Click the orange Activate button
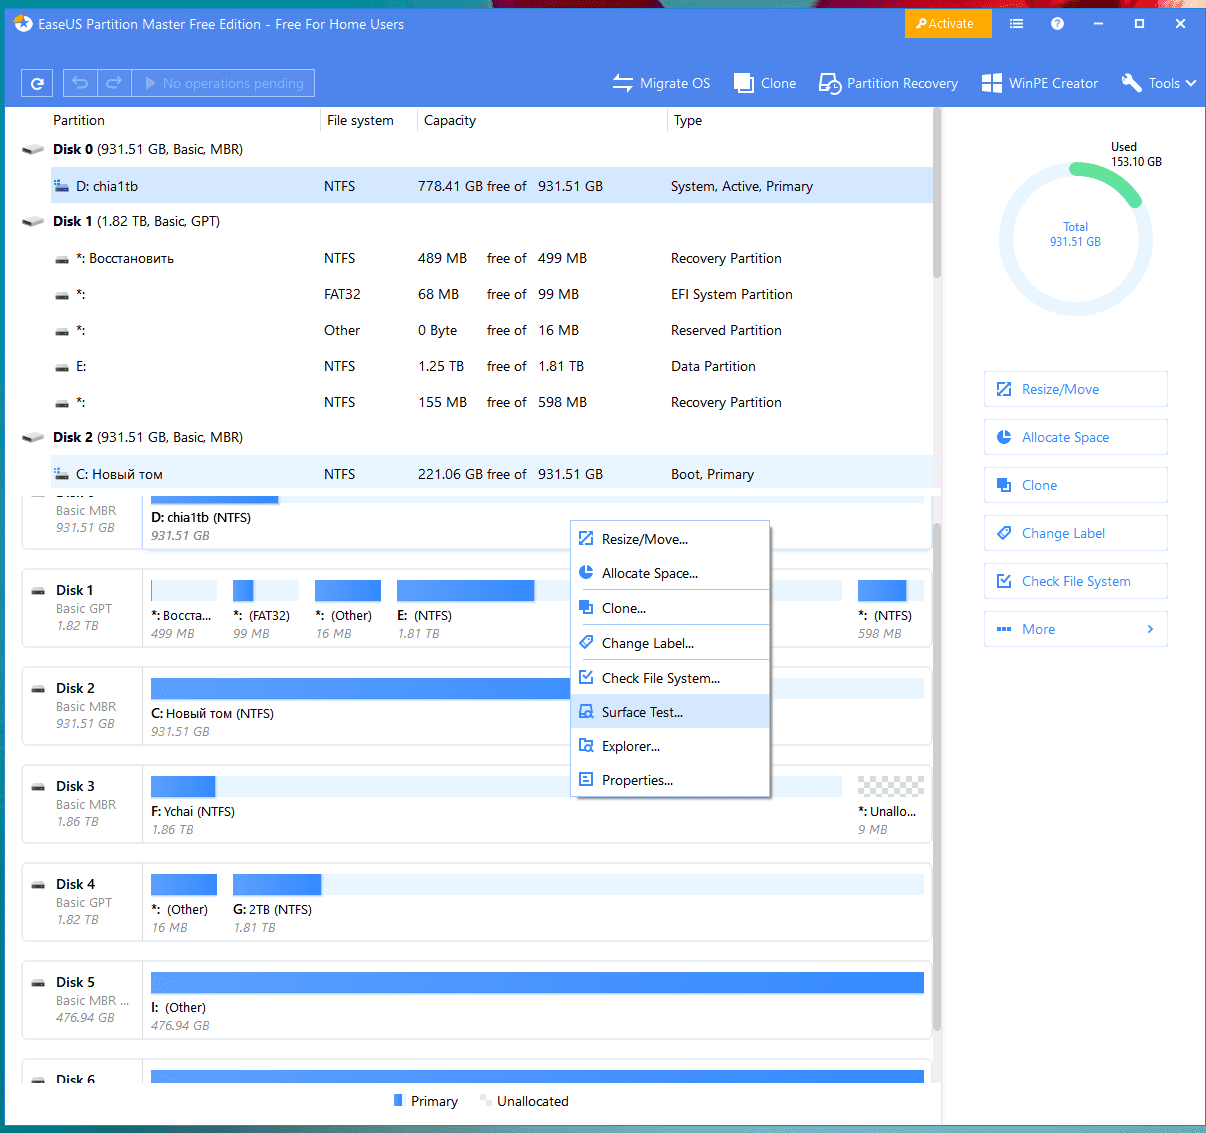The image size is (1206, 1133). coord(948,23)
